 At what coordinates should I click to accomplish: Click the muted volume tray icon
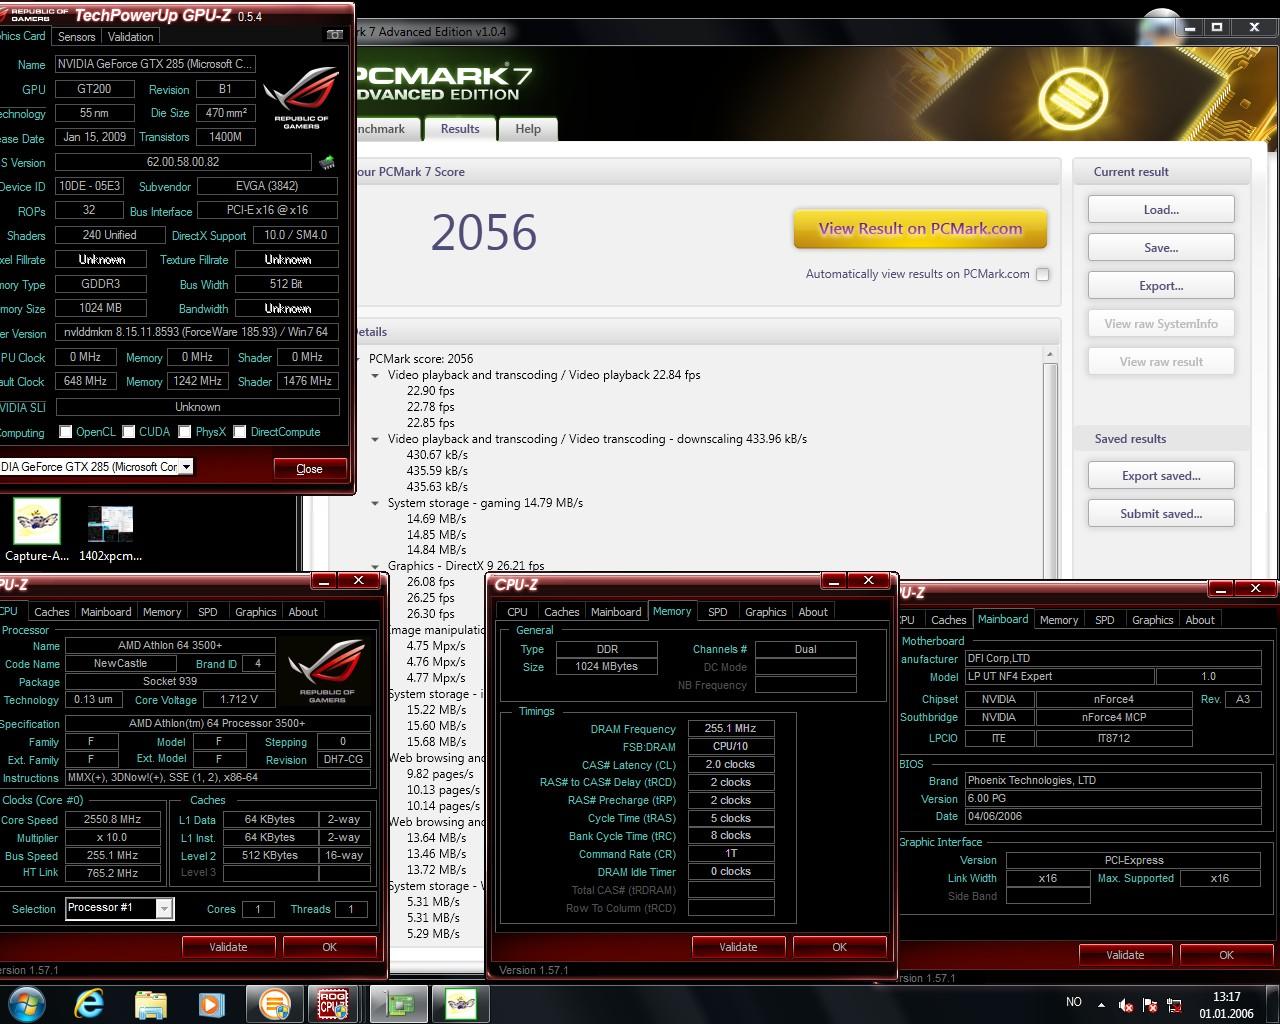coord(1126,1004)
